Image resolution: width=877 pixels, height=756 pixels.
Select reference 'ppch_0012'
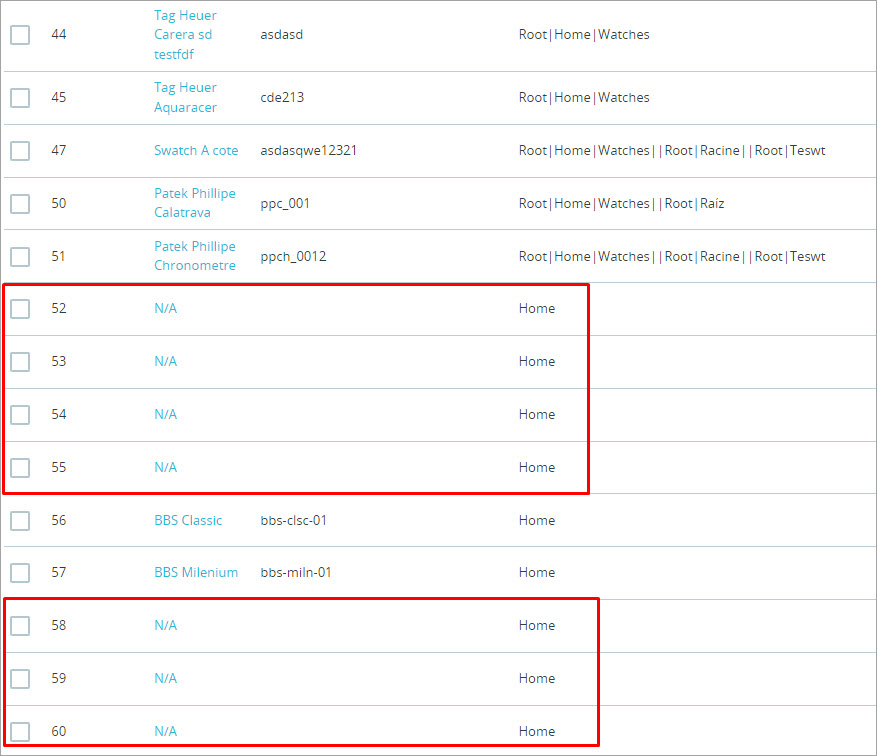[293, 257]
